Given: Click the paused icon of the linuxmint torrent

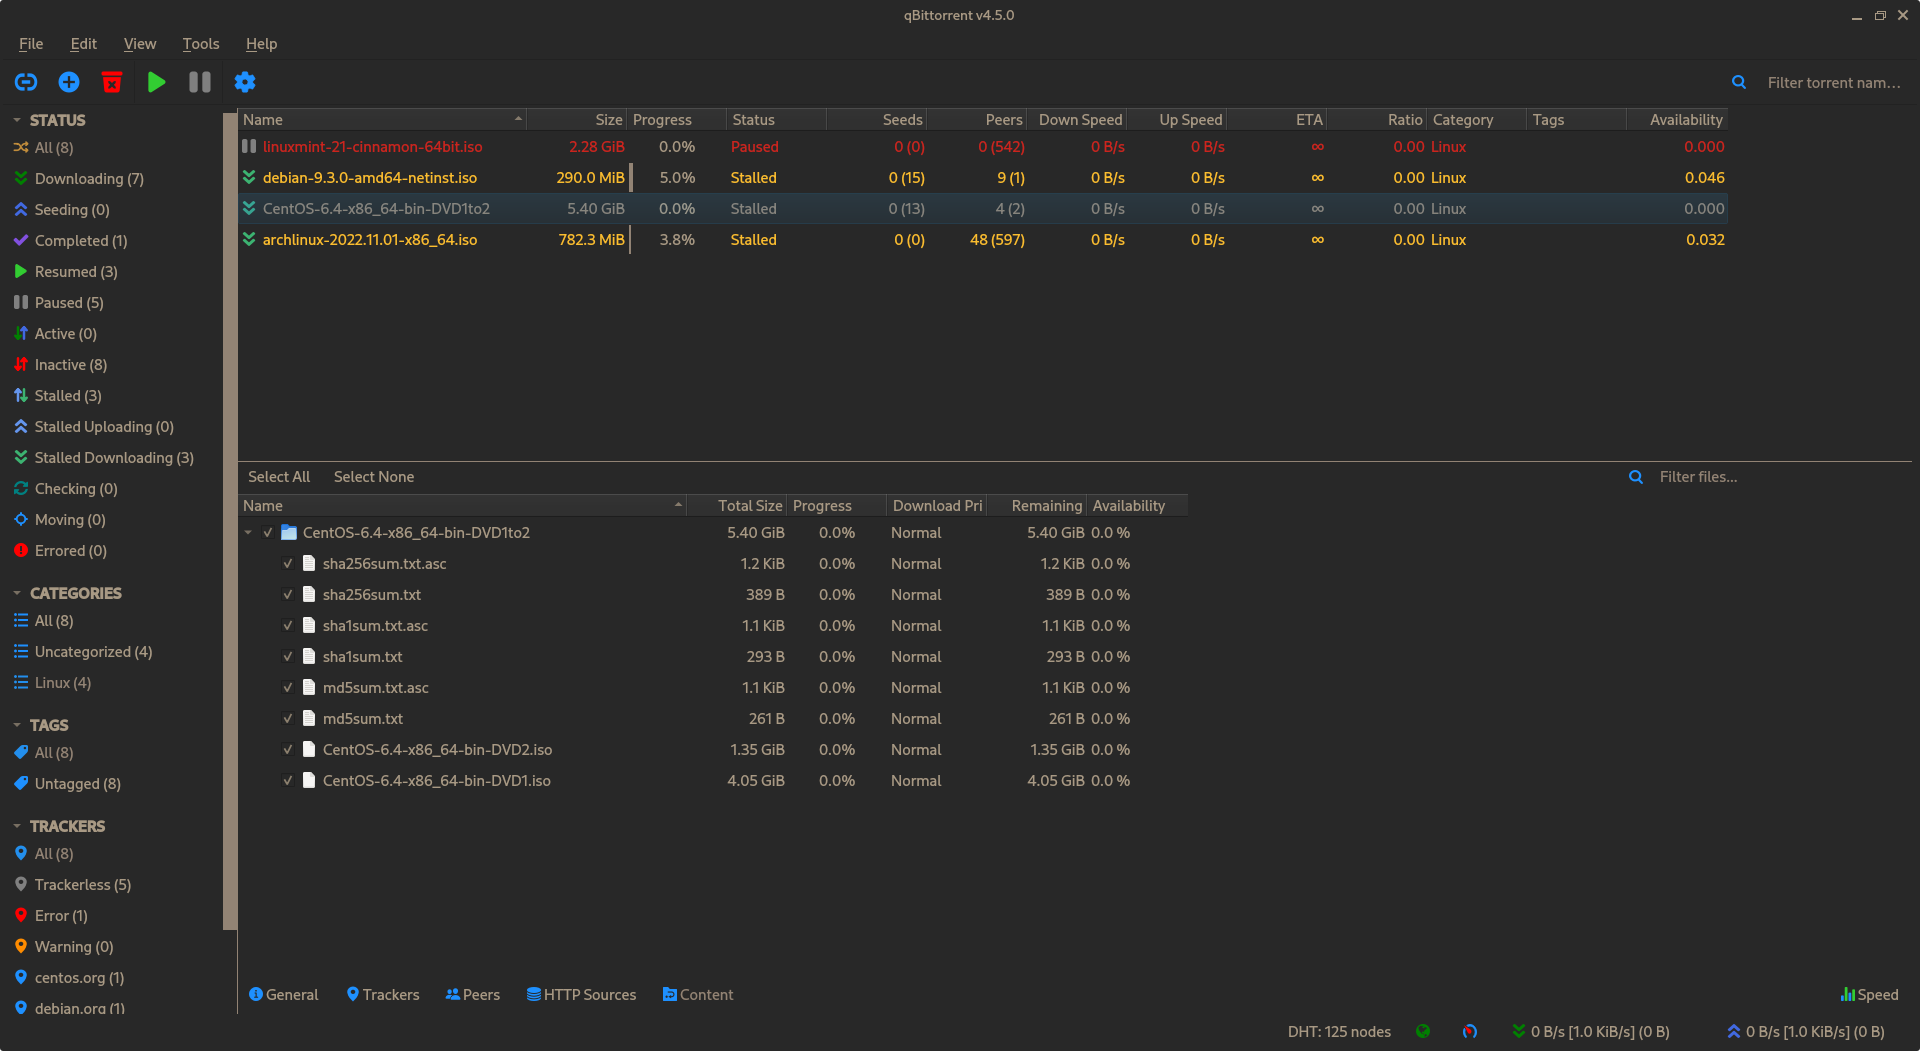Looking at the screenshot, I should (x=249, y=146).
